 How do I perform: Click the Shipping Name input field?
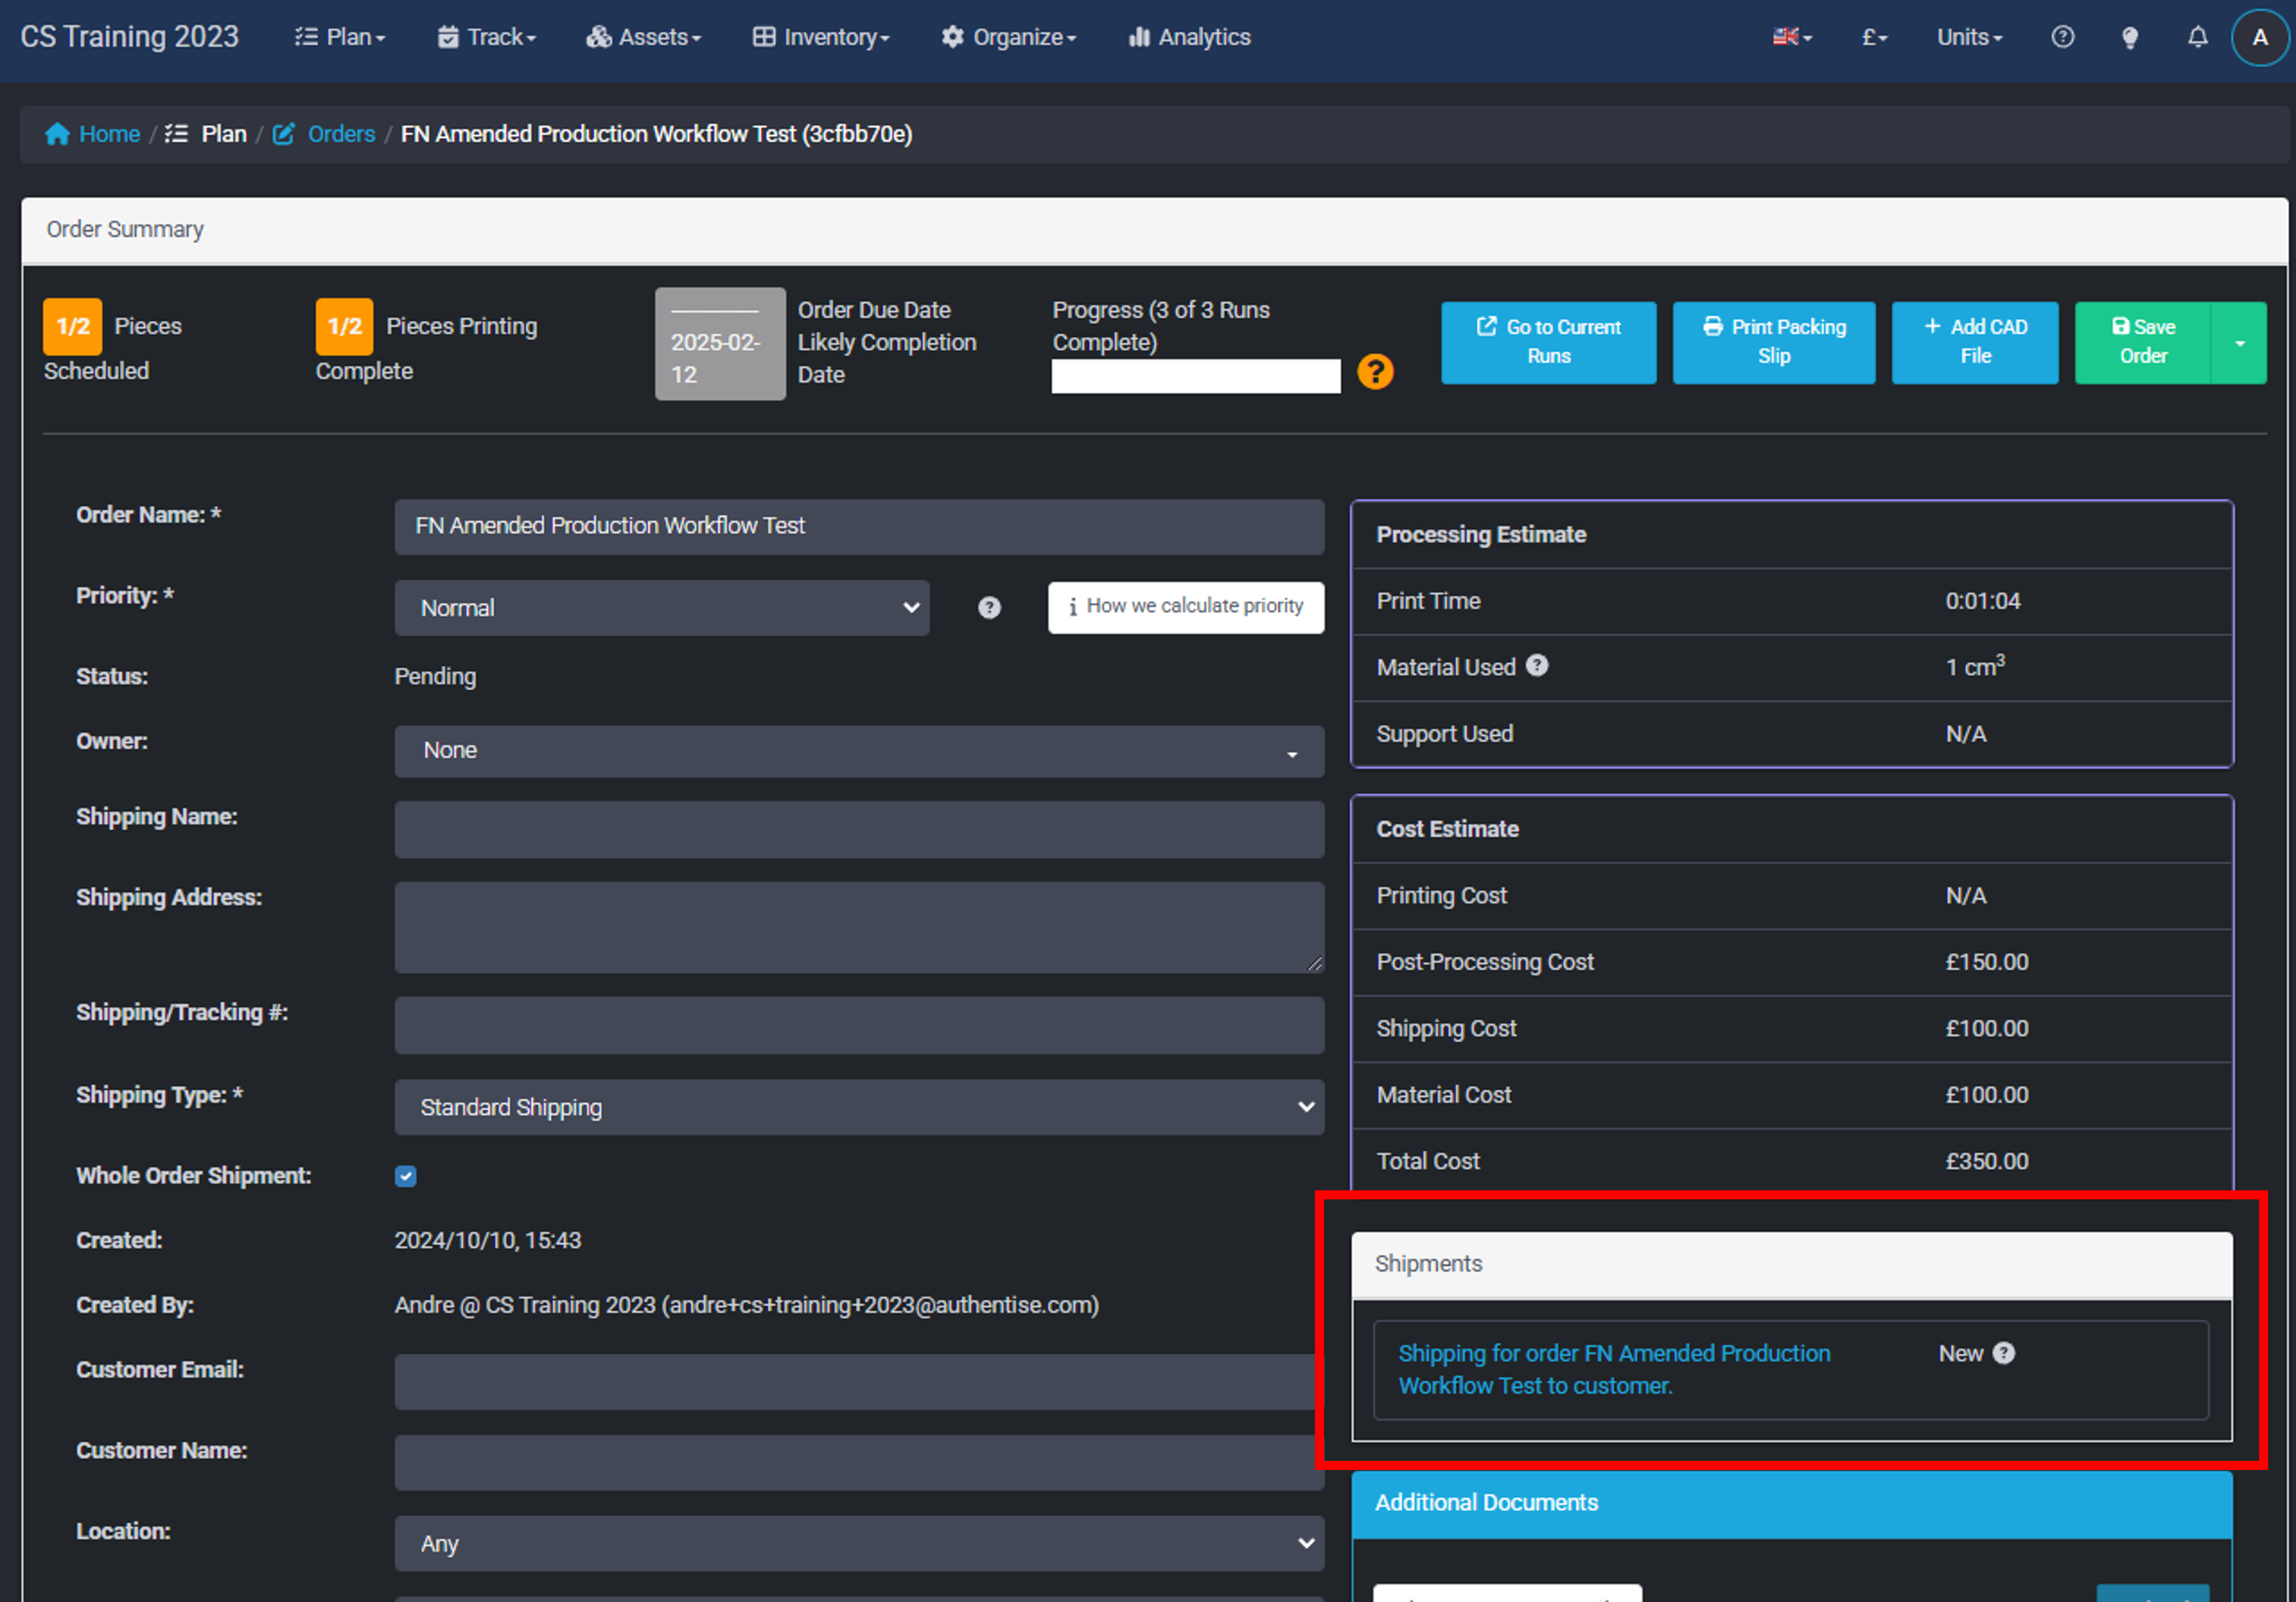click(x=859, y=829)
